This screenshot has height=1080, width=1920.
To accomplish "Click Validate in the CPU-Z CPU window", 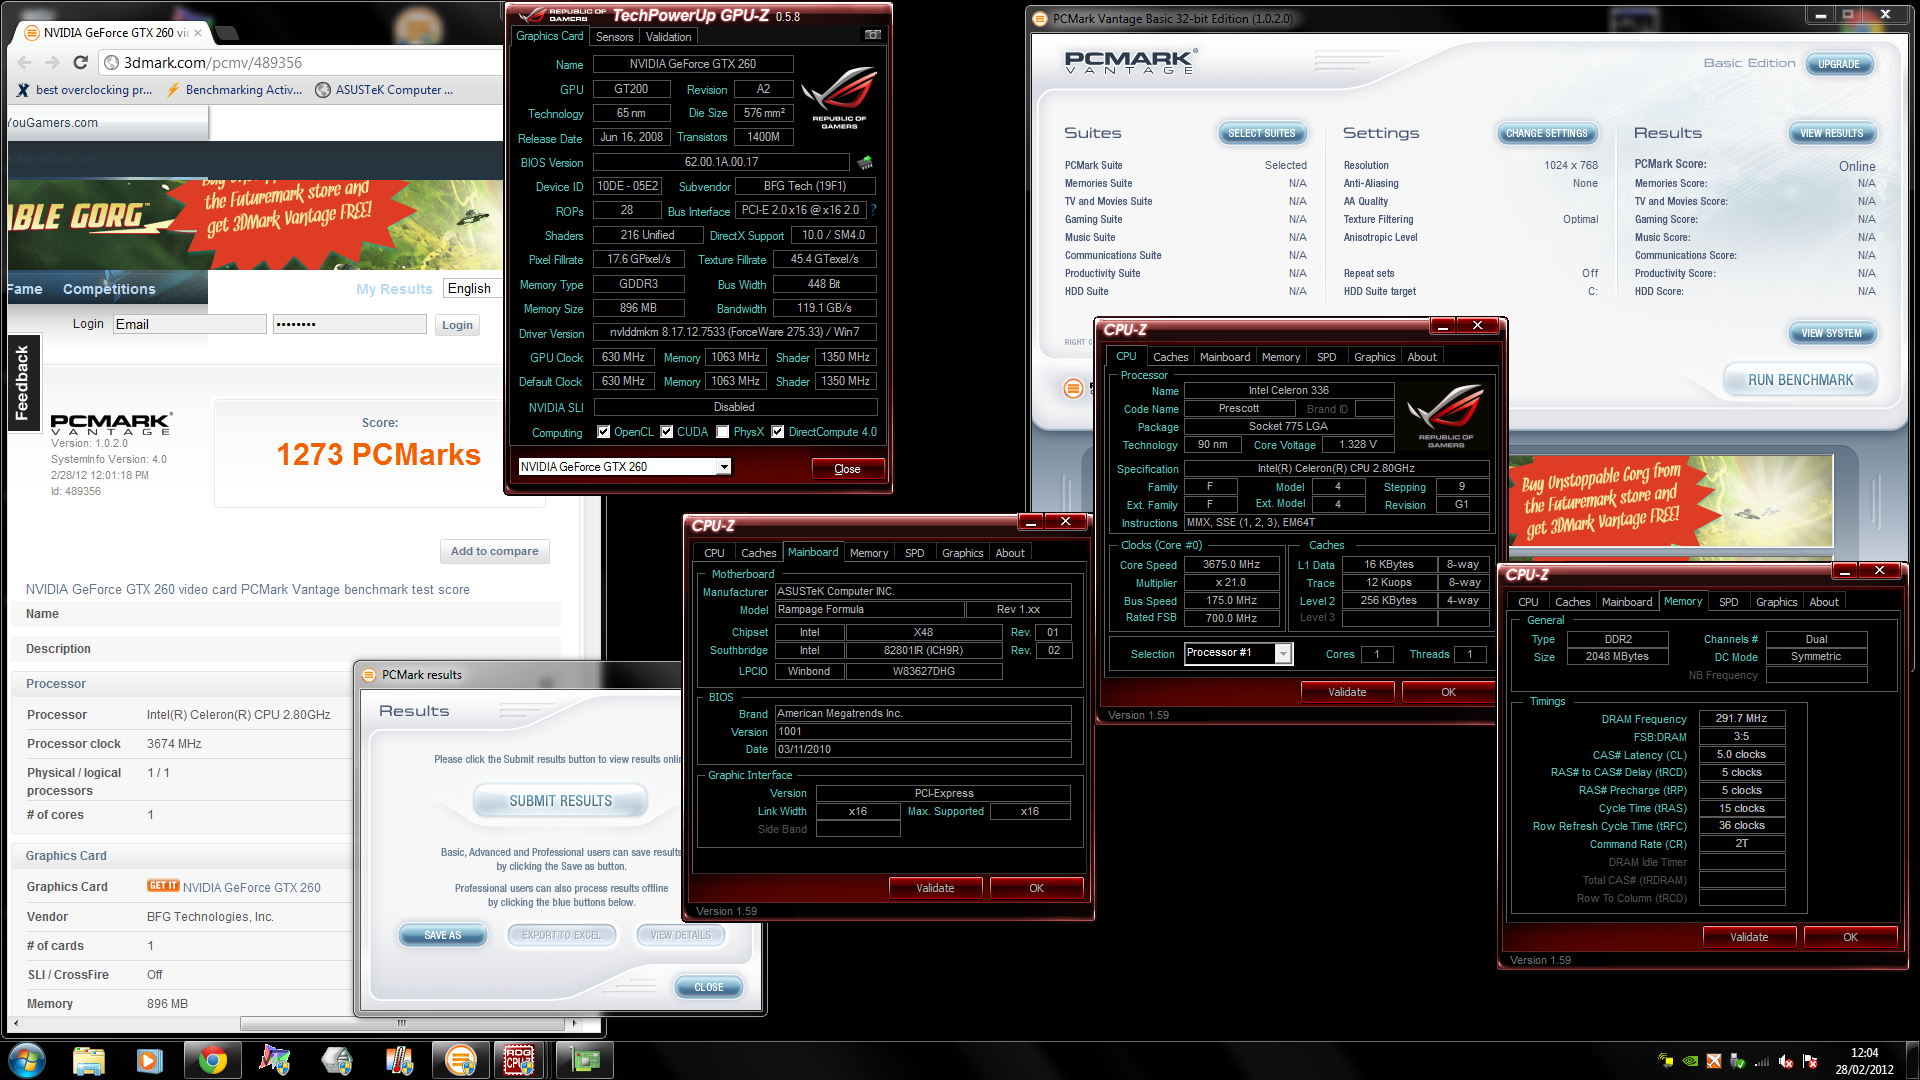I will (x=1347, y=692).
